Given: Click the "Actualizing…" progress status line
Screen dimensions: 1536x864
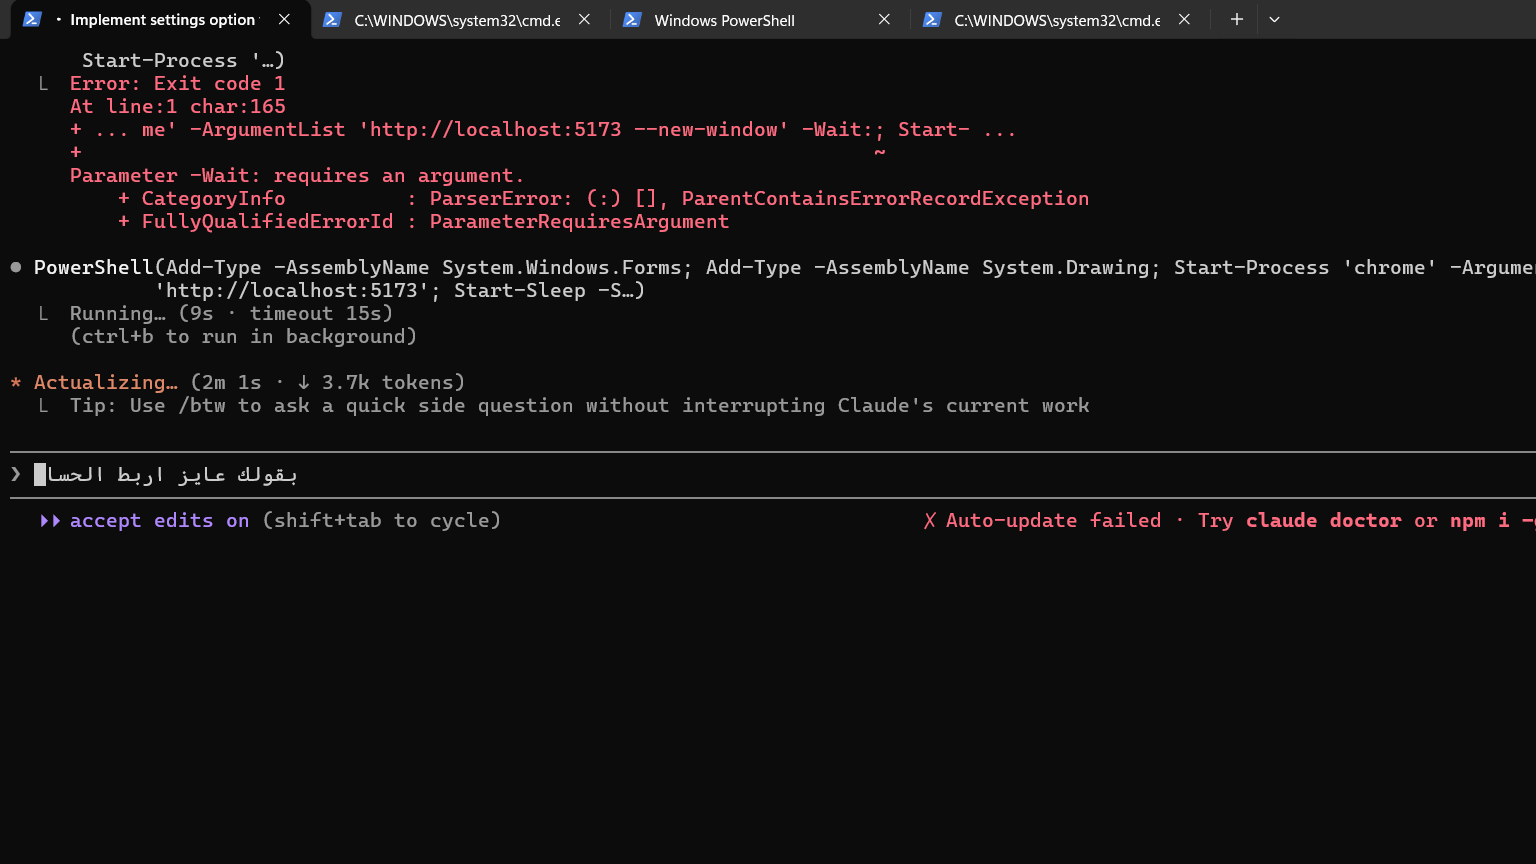Looking at the screenshot, I should 249,382.
